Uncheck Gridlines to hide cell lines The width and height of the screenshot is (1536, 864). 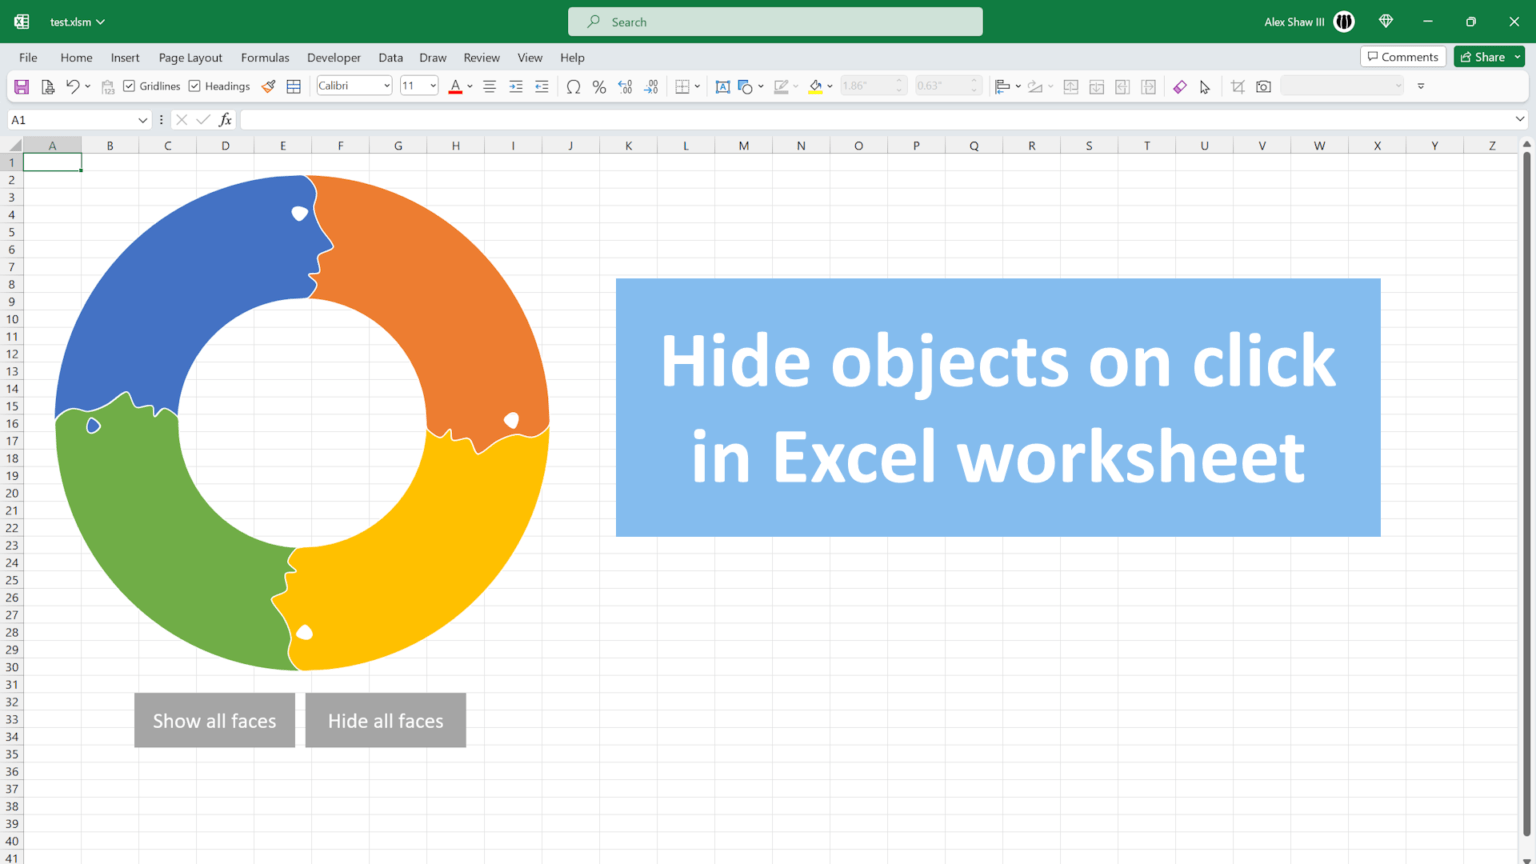tap(129, 86)
